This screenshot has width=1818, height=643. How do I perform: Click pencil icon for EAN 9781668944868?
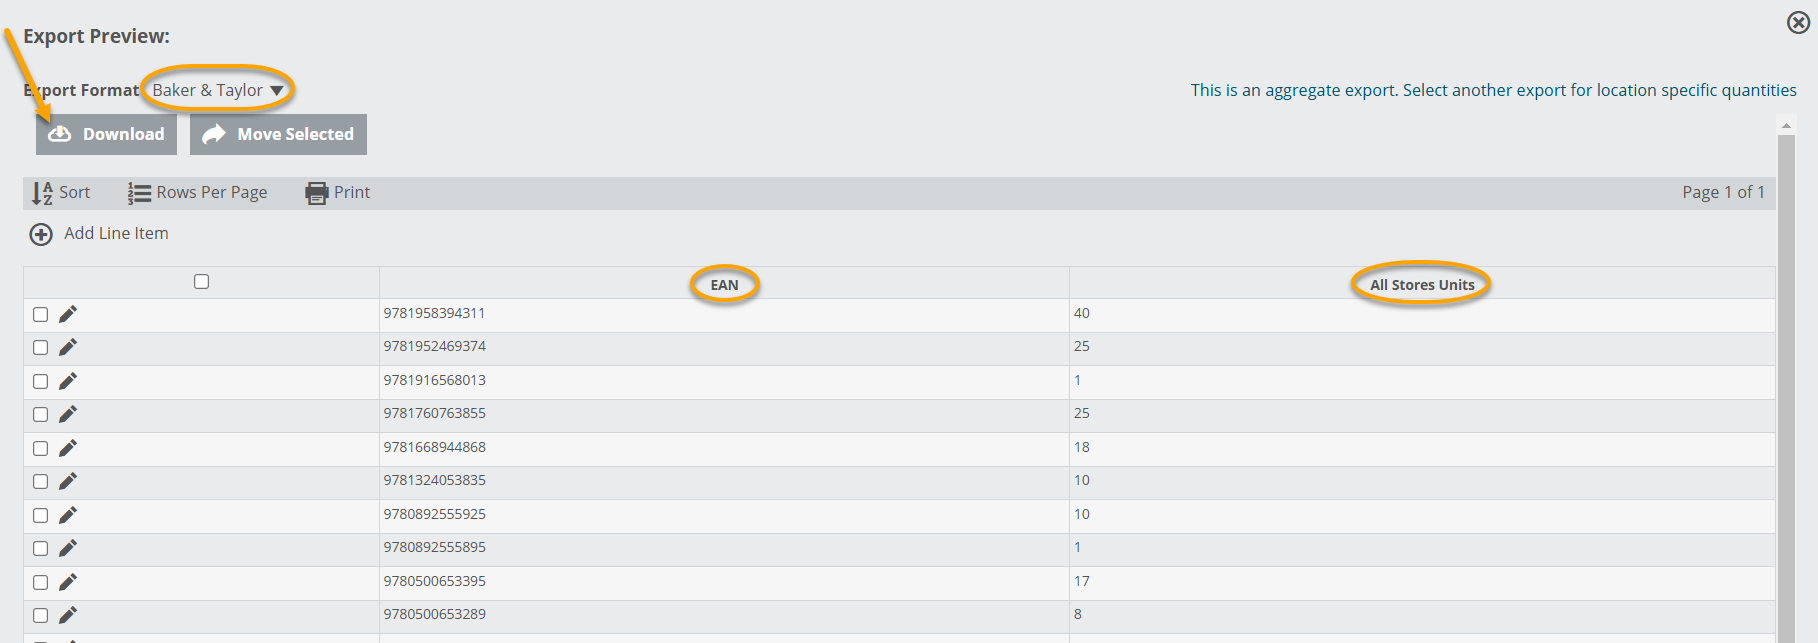point(68,448)
